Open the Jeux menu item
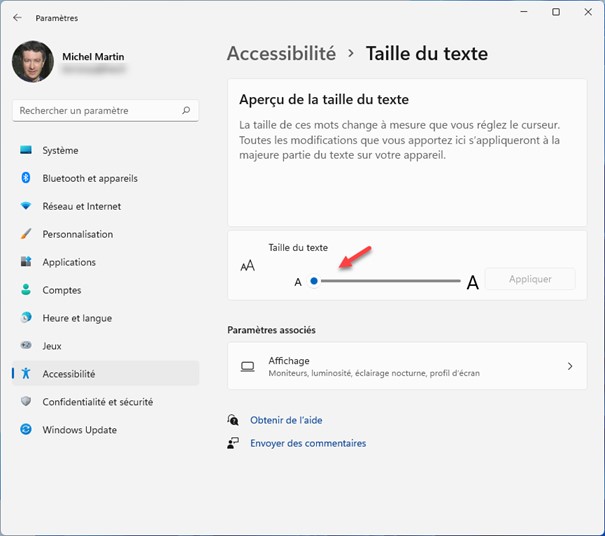This screenshot has width=605, height=536. pyautogui.click(x=52, y=346)
